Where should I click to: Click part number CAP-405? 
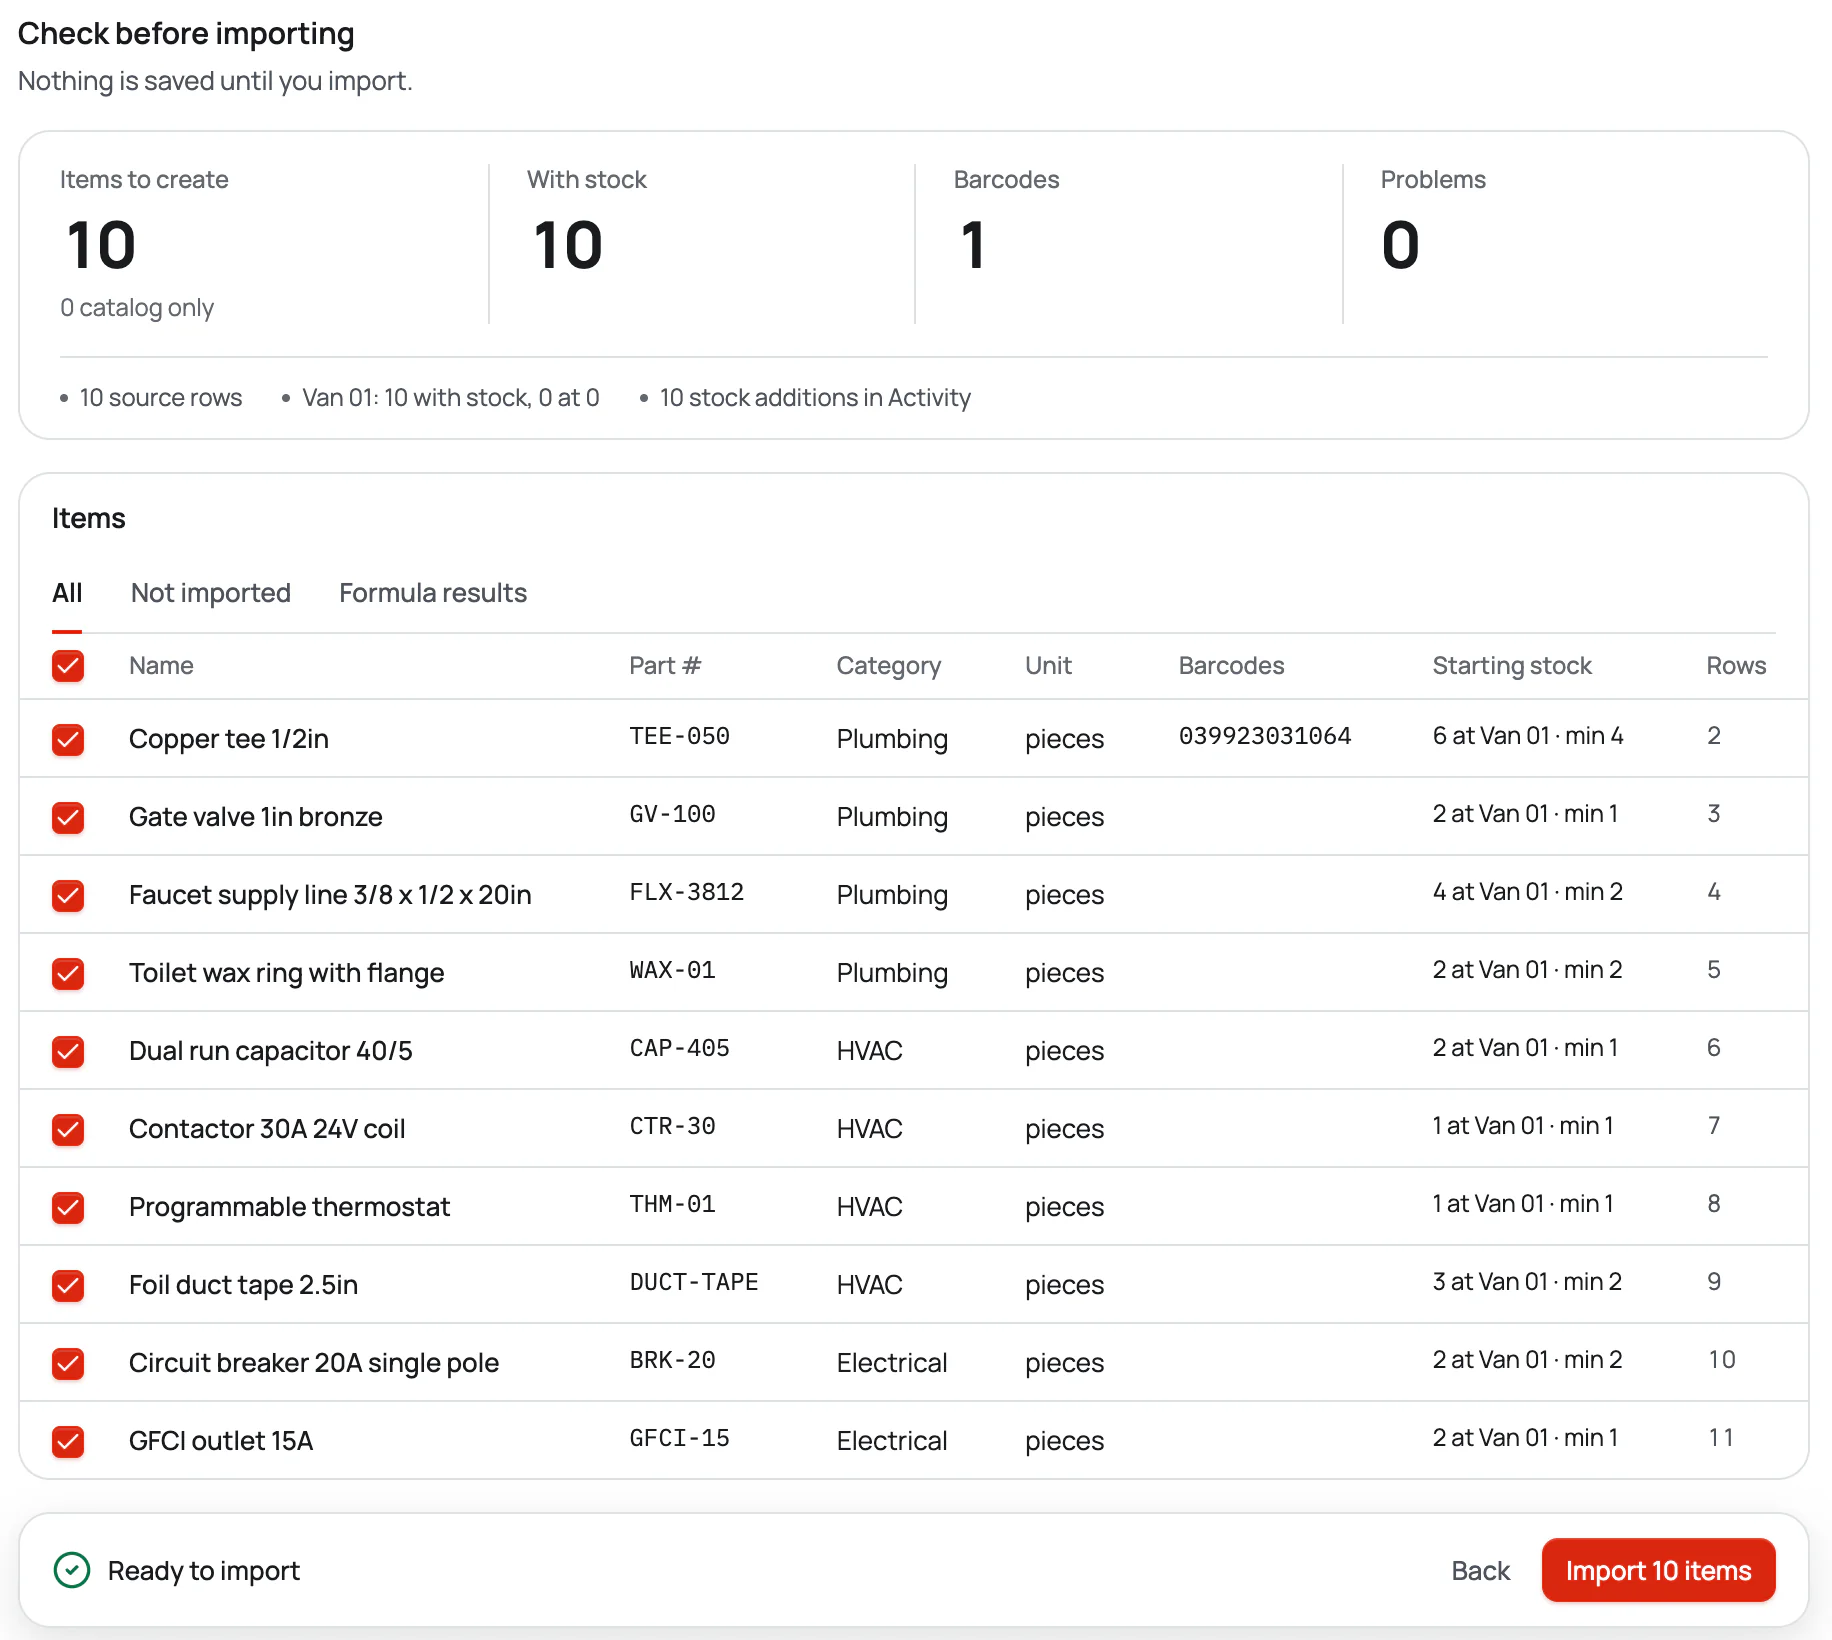[x=679, y=1048]
